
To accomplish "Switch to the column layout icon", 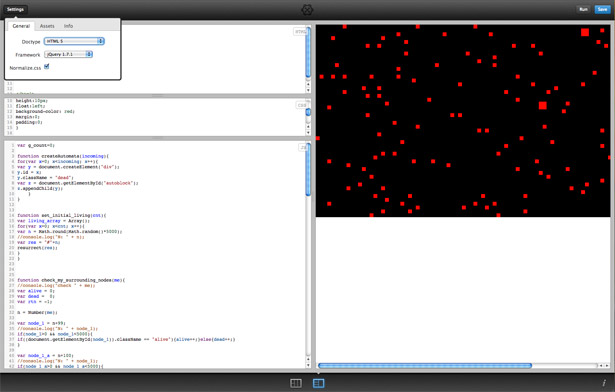I will coord(296,383).
